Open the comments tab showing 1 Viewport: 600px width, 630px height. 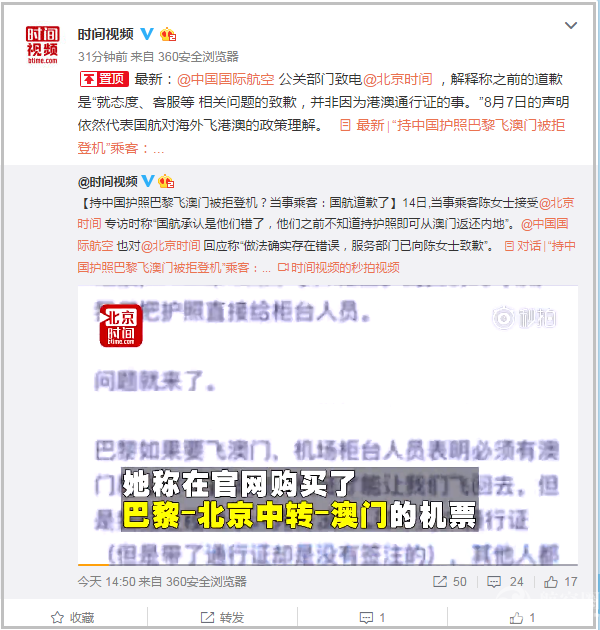coord(372,617)
